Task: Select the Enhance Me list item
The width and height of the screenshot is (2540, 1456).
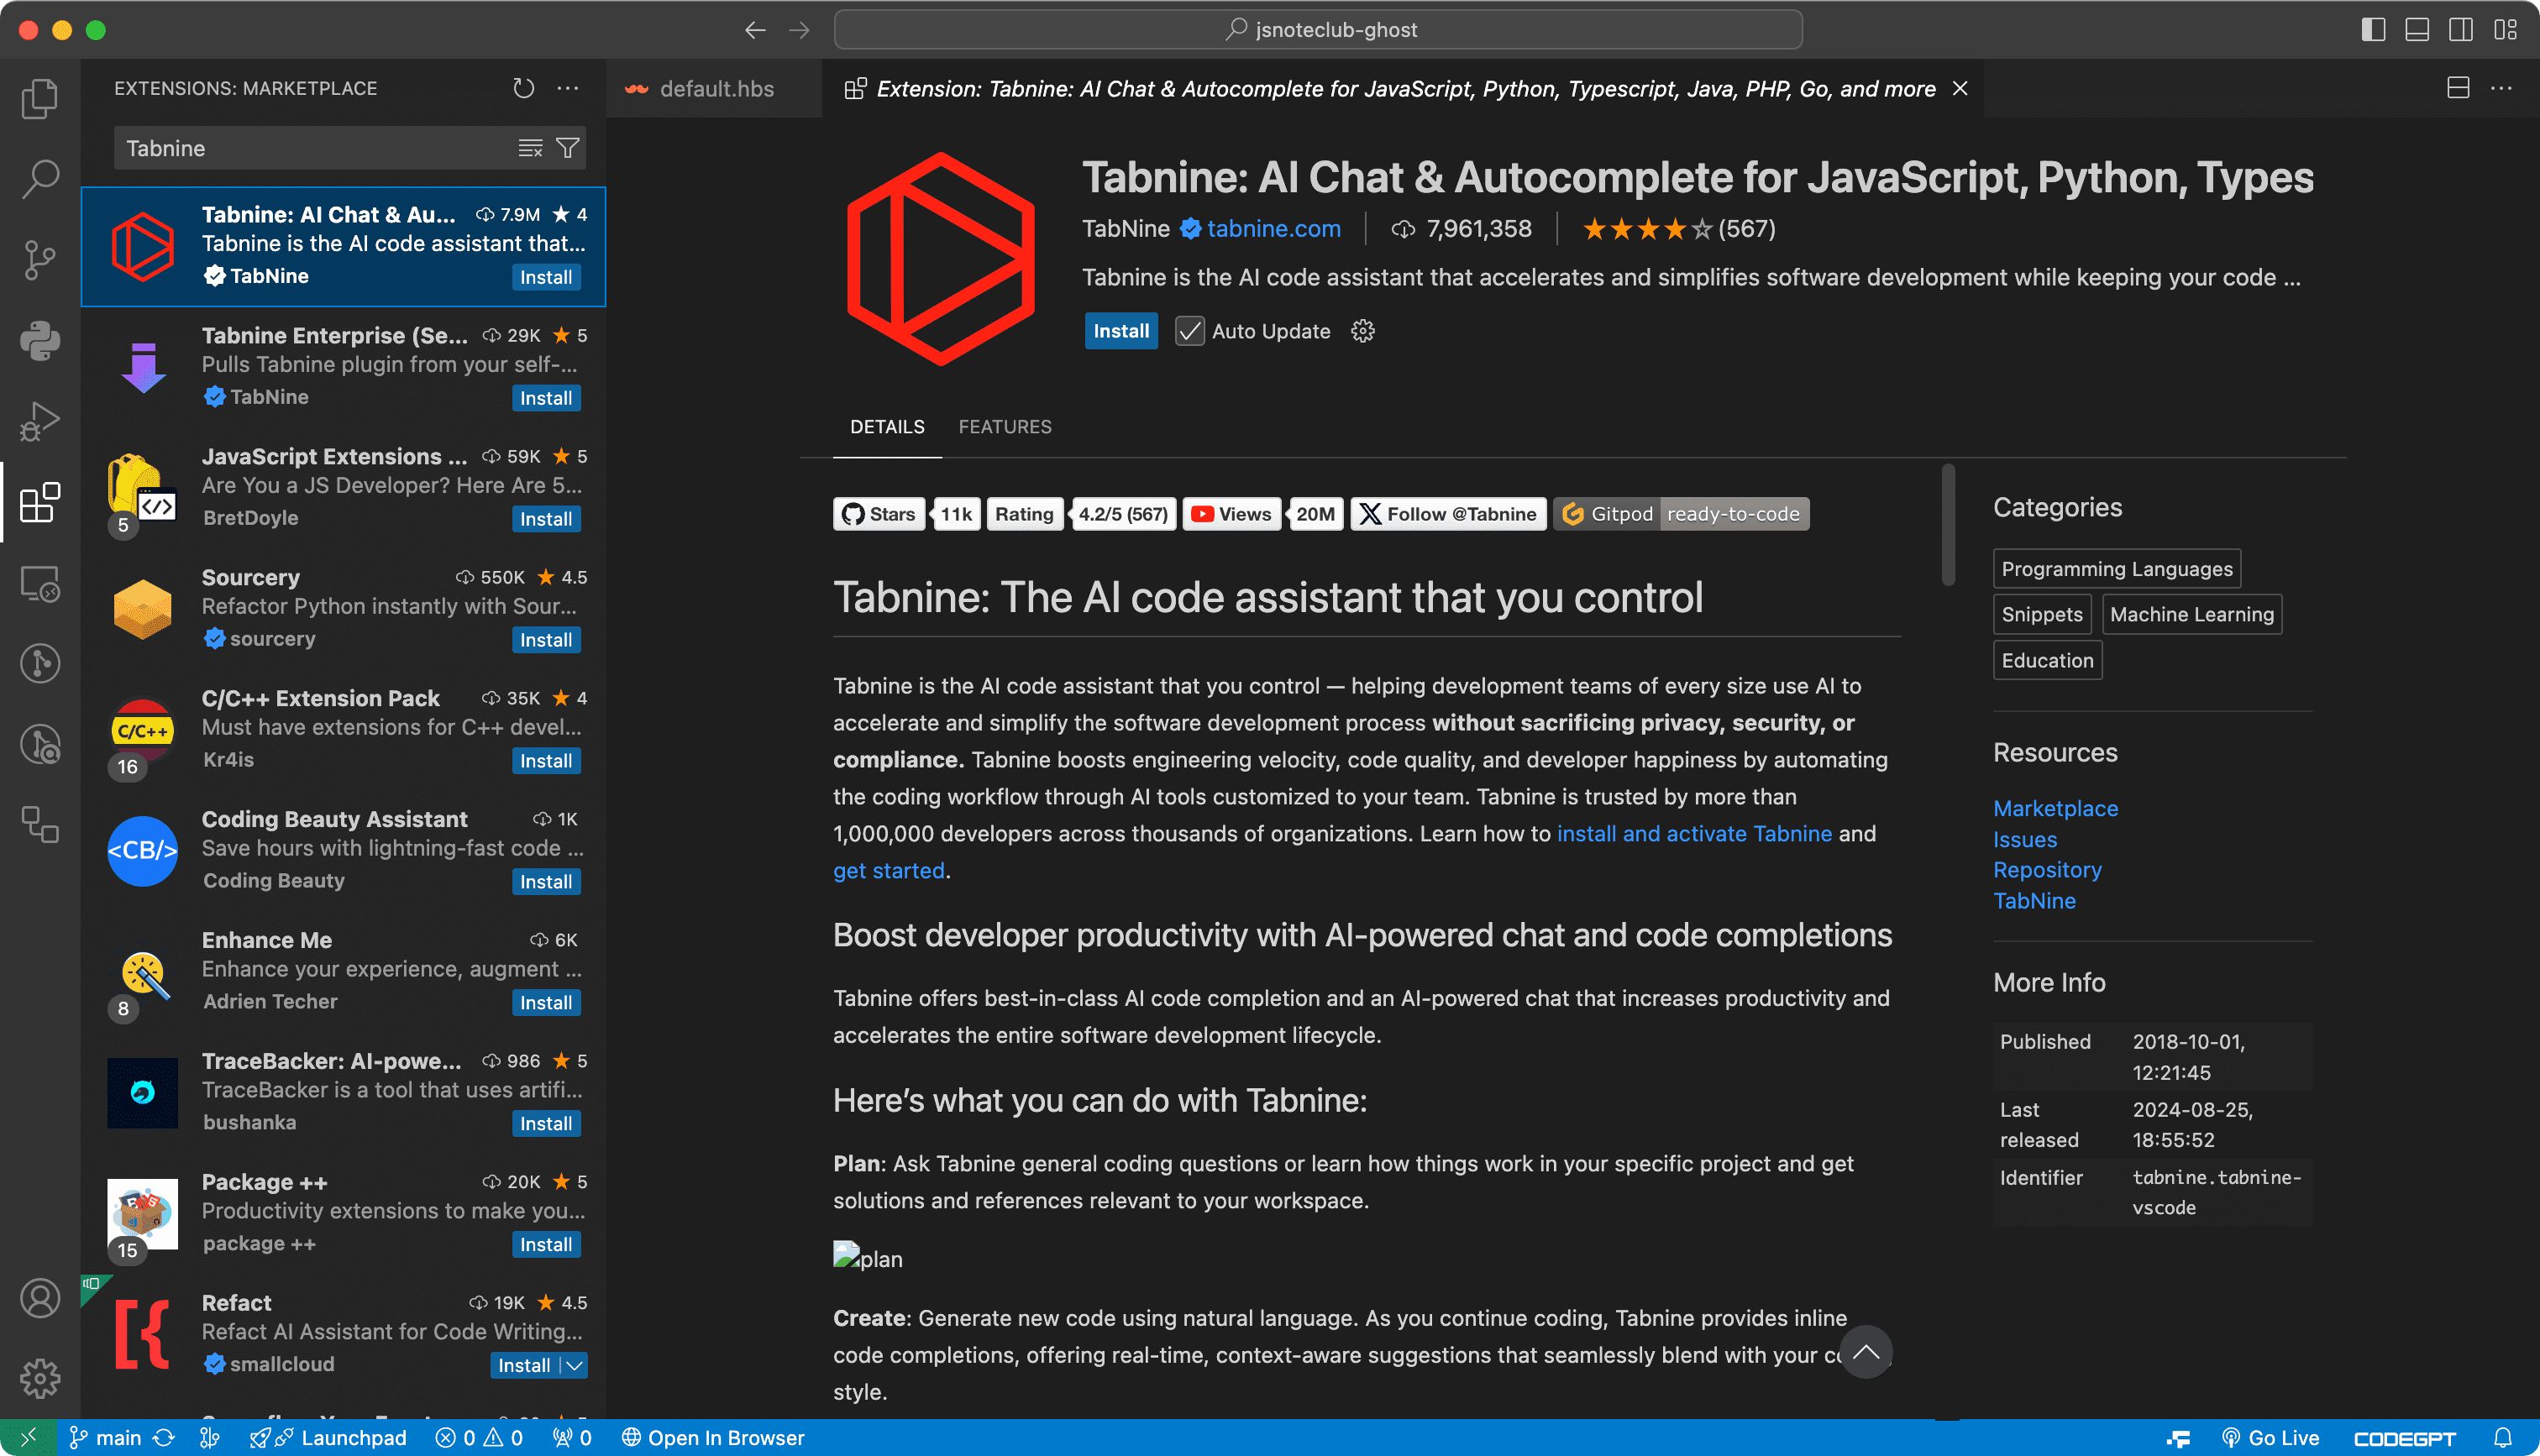Action: (343, 972)
